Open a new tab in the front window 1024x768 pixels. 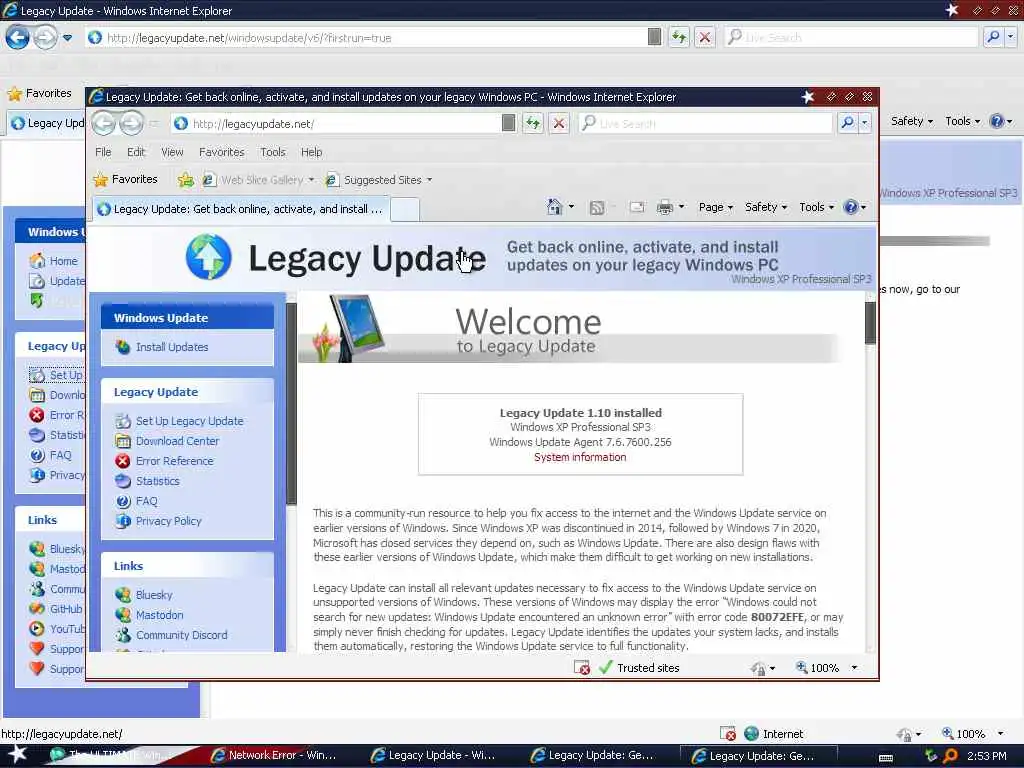click(405, 210)
